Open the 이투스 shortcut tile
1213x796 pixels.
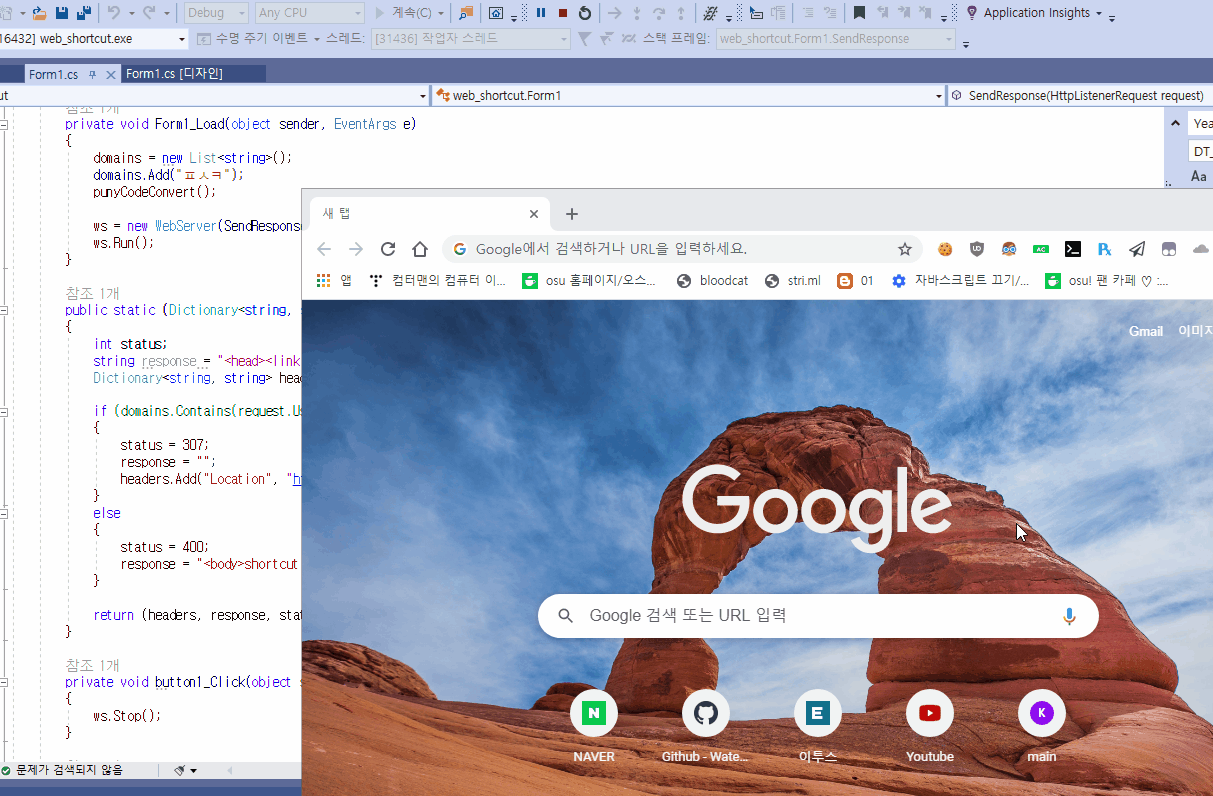point(818,726)
